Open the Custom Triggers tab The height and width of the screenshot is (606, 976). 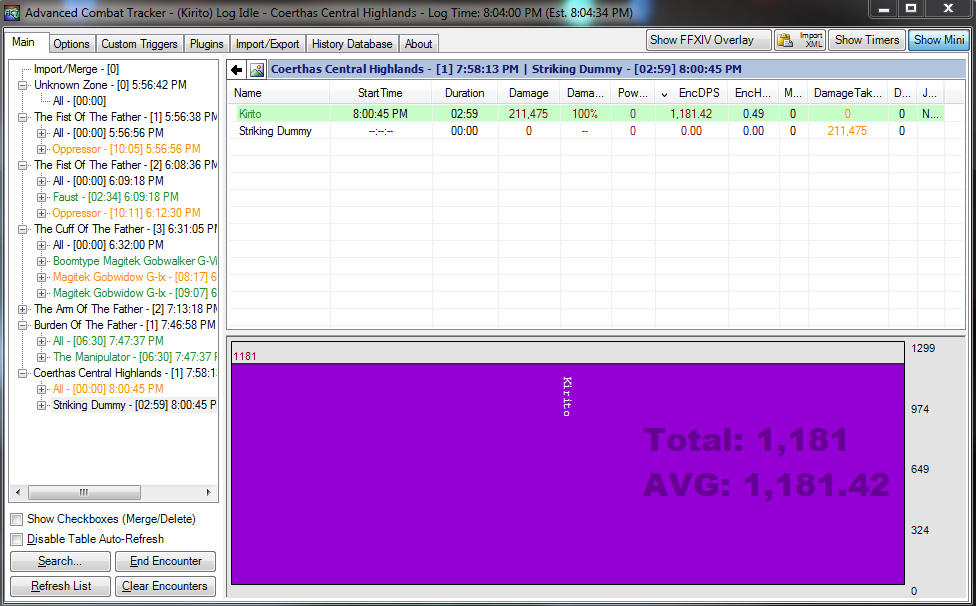click(139, 44)
